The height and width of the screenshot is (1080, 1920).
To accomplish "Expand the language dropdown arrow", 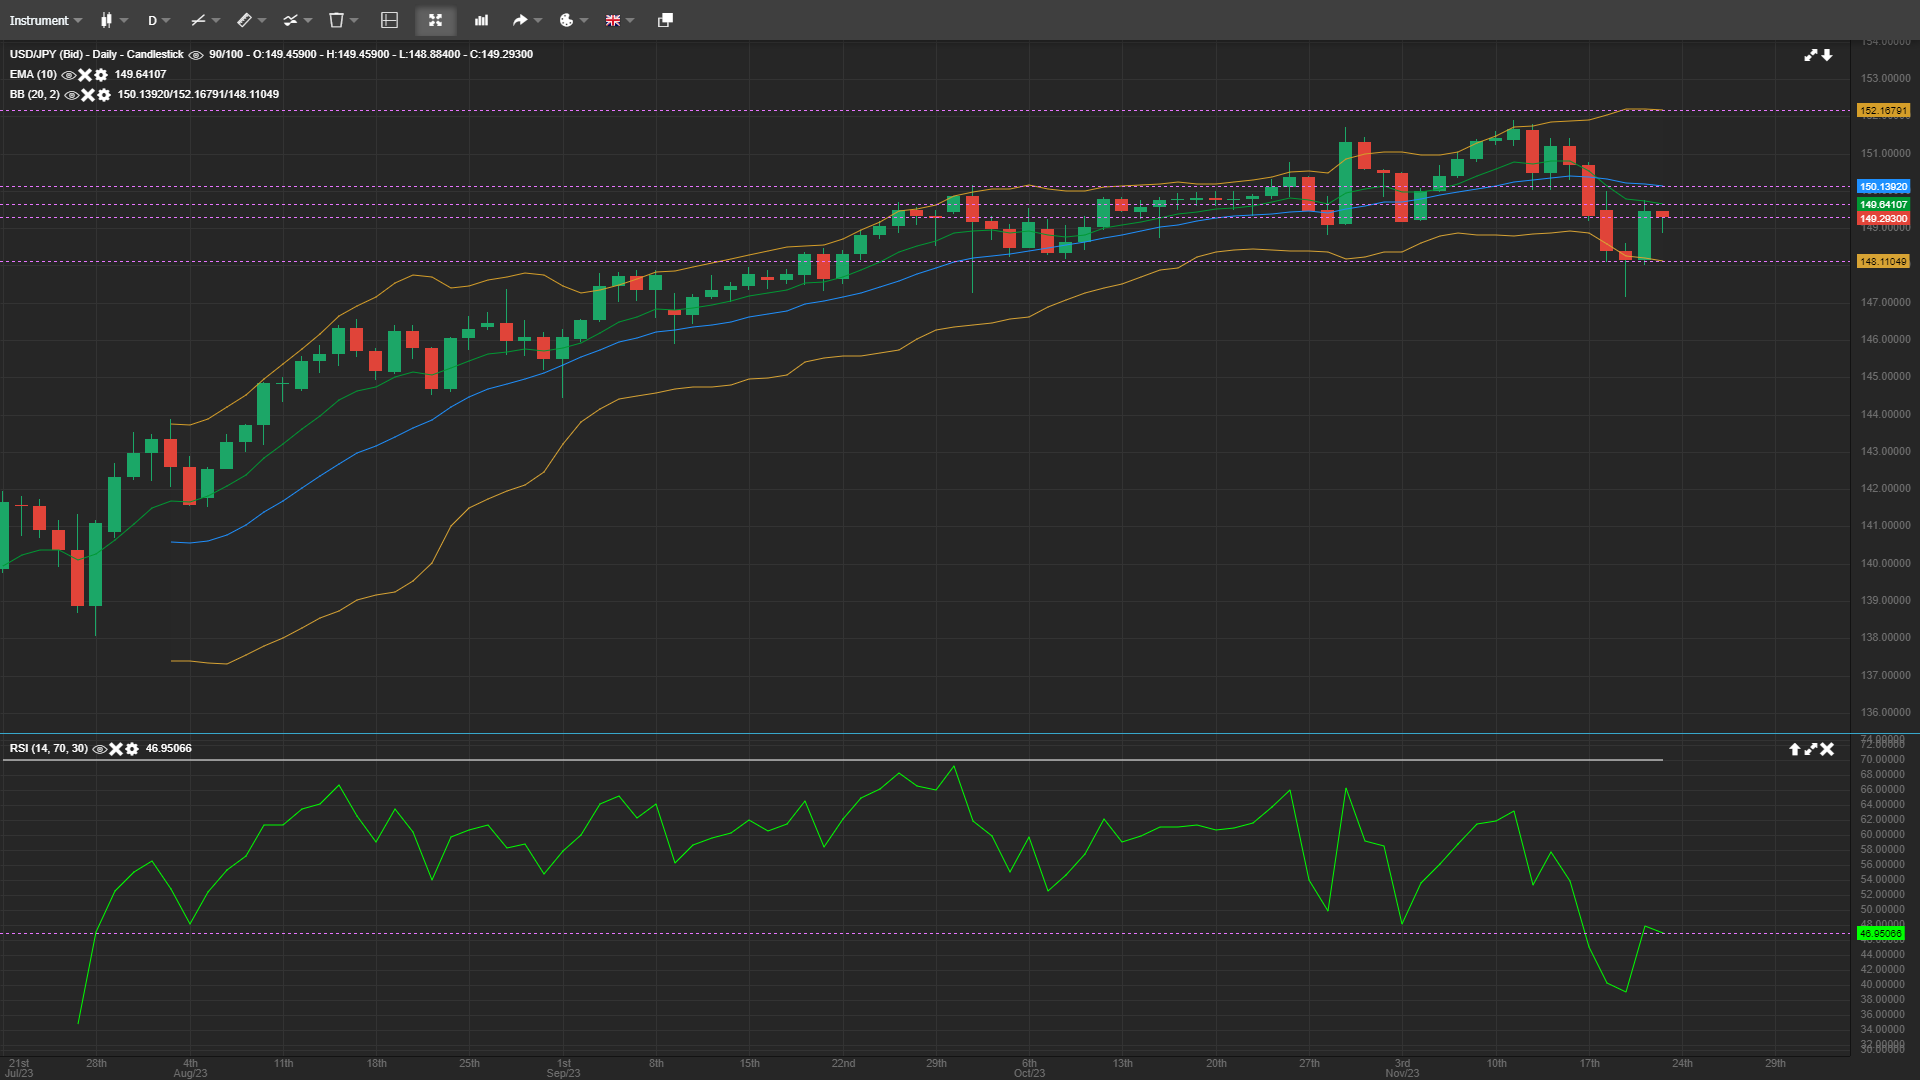I will pos(630,20).
